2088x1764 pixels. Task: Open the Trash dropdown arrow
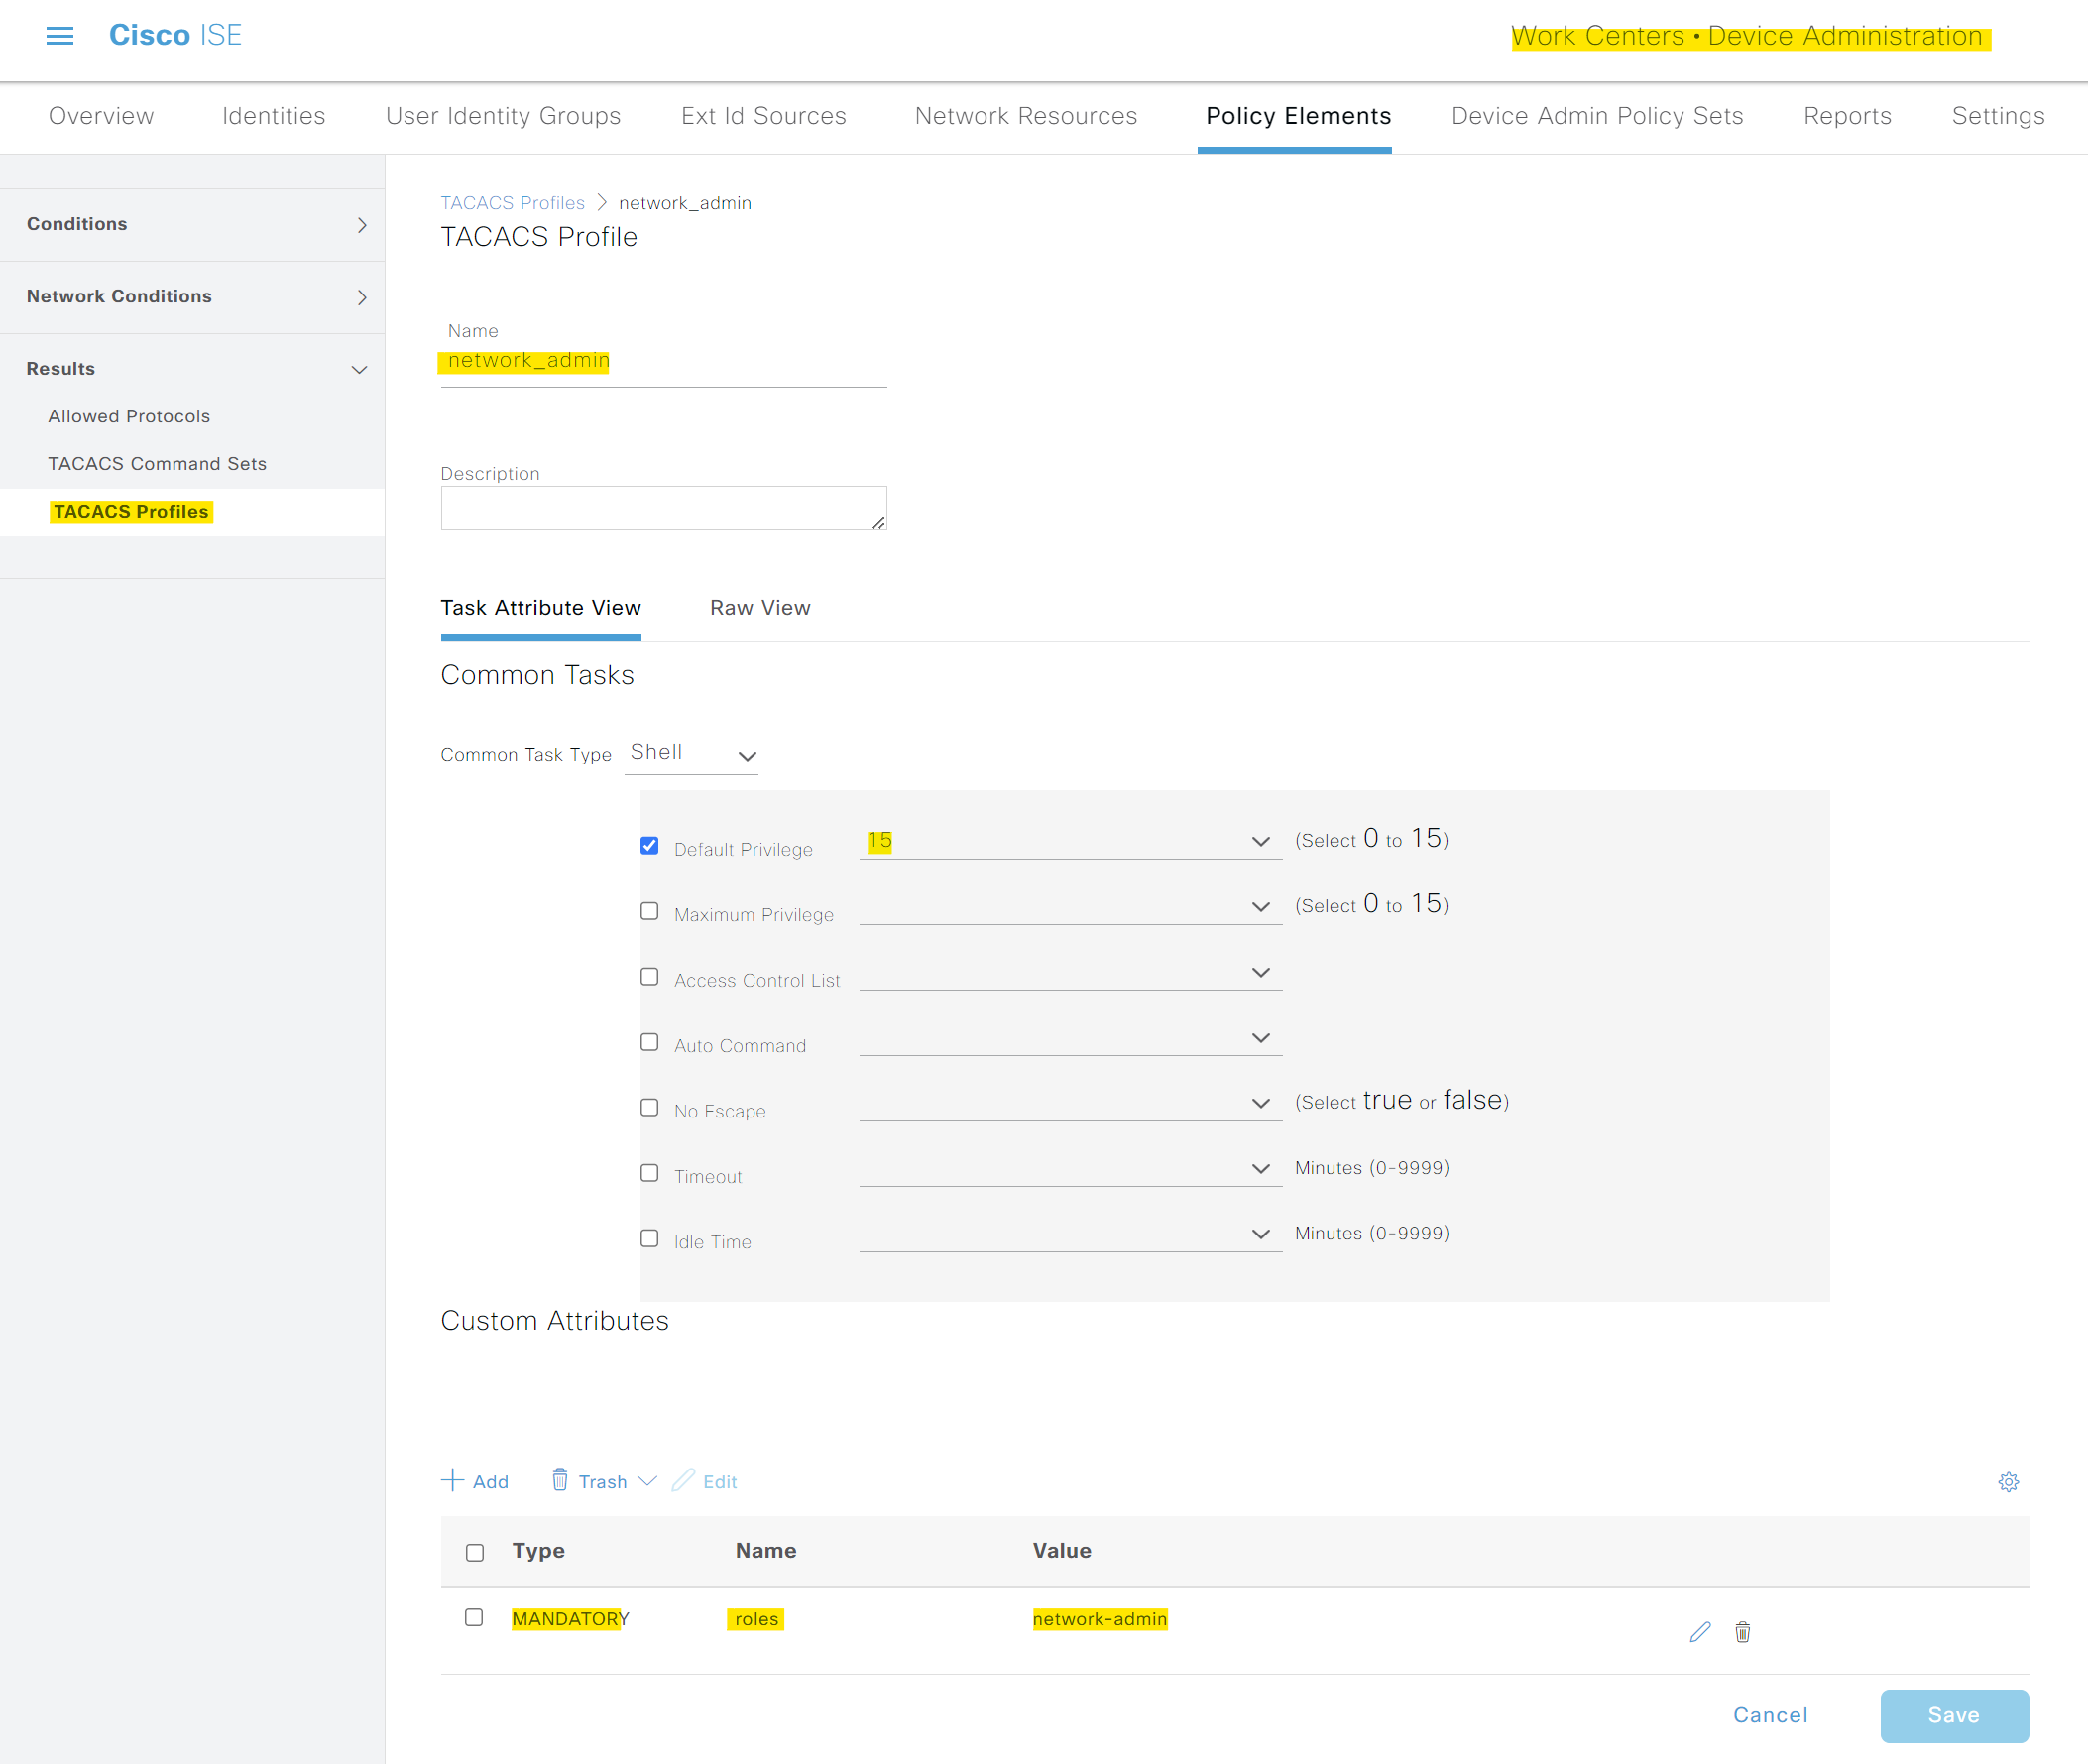coord(647,1481)
